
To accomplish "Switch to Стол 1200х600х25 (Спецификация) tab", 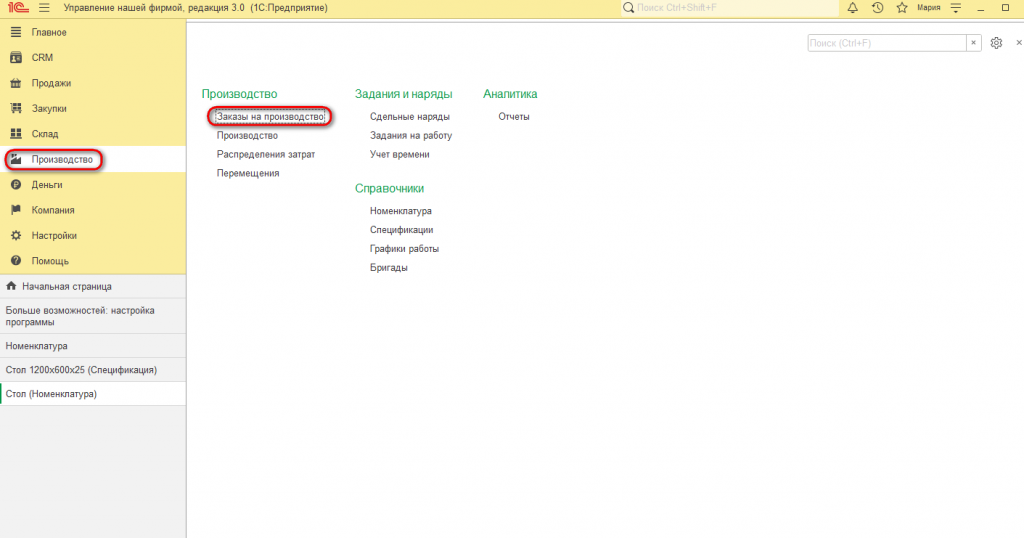I will click(x=93, y=370).
